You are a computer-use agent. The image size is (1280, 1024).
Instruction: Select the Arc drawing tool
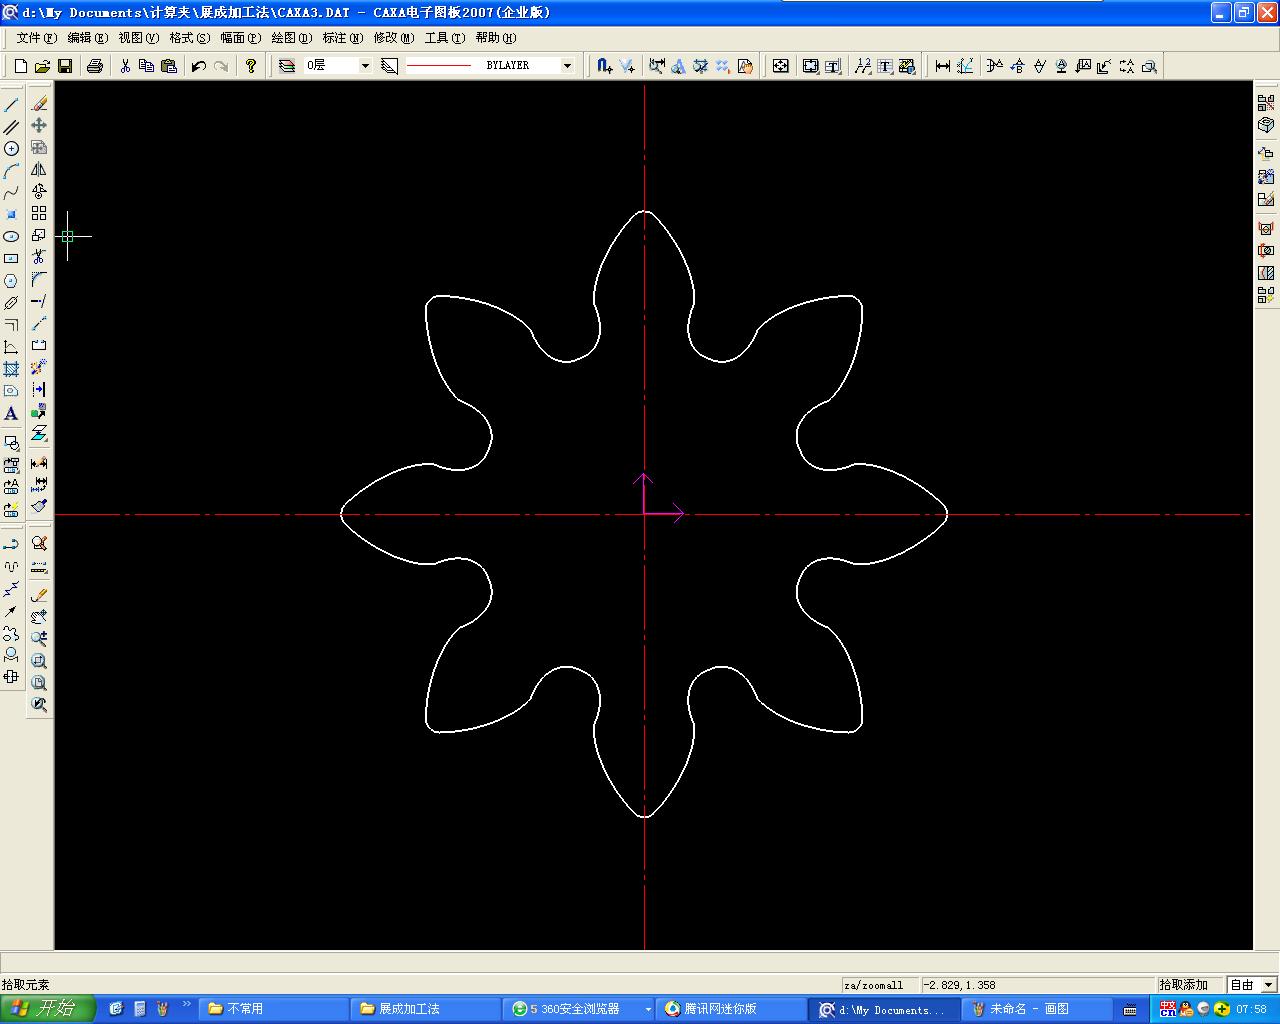pyautogui.click(x=11, y=170)
